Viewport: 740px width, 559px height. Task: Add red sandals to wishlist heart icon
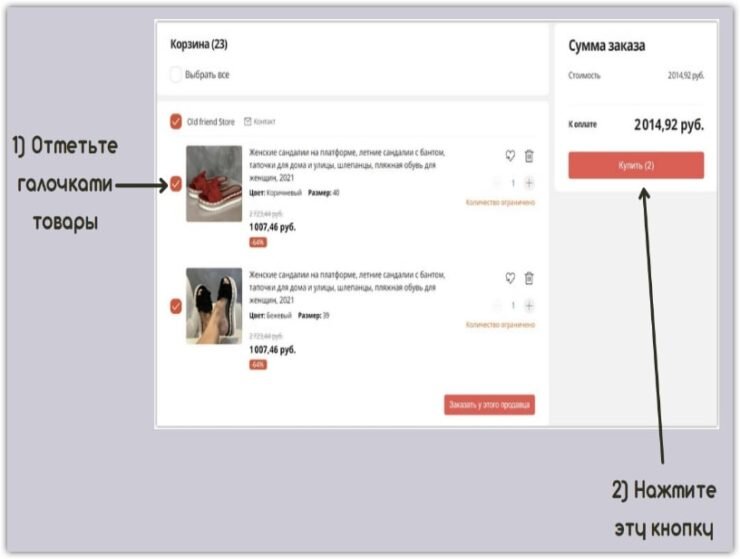(x=510, y=156)
